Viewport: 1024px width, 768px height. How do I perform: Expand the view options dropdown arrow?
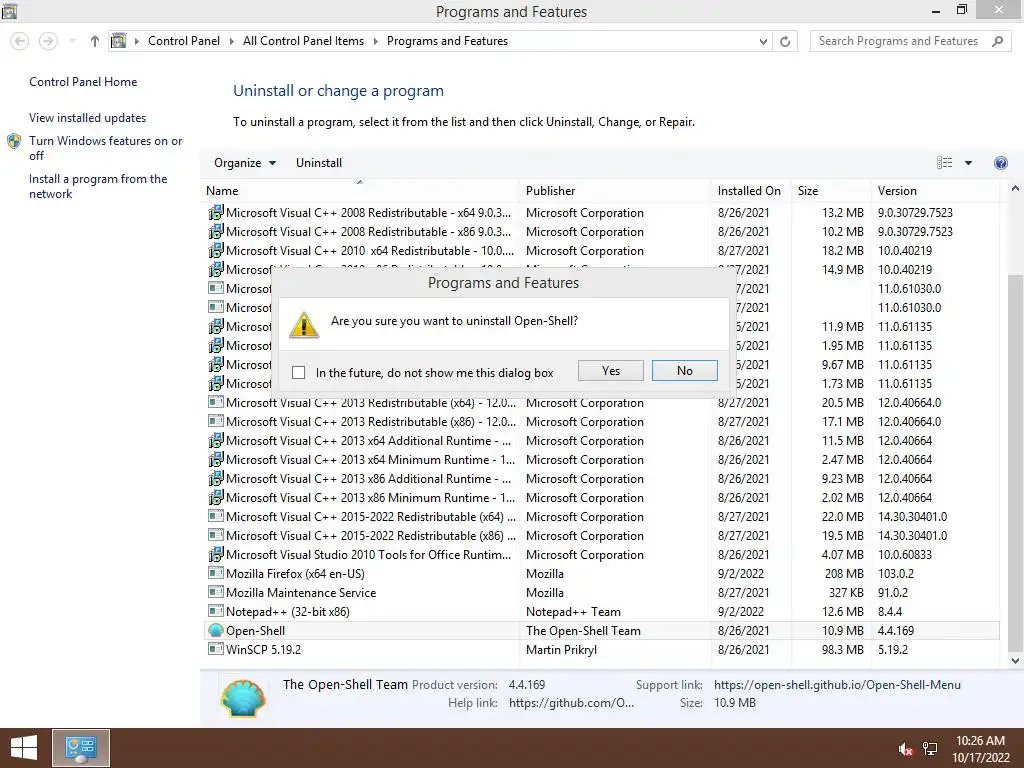pyautogui.click(x=968, y=163)
